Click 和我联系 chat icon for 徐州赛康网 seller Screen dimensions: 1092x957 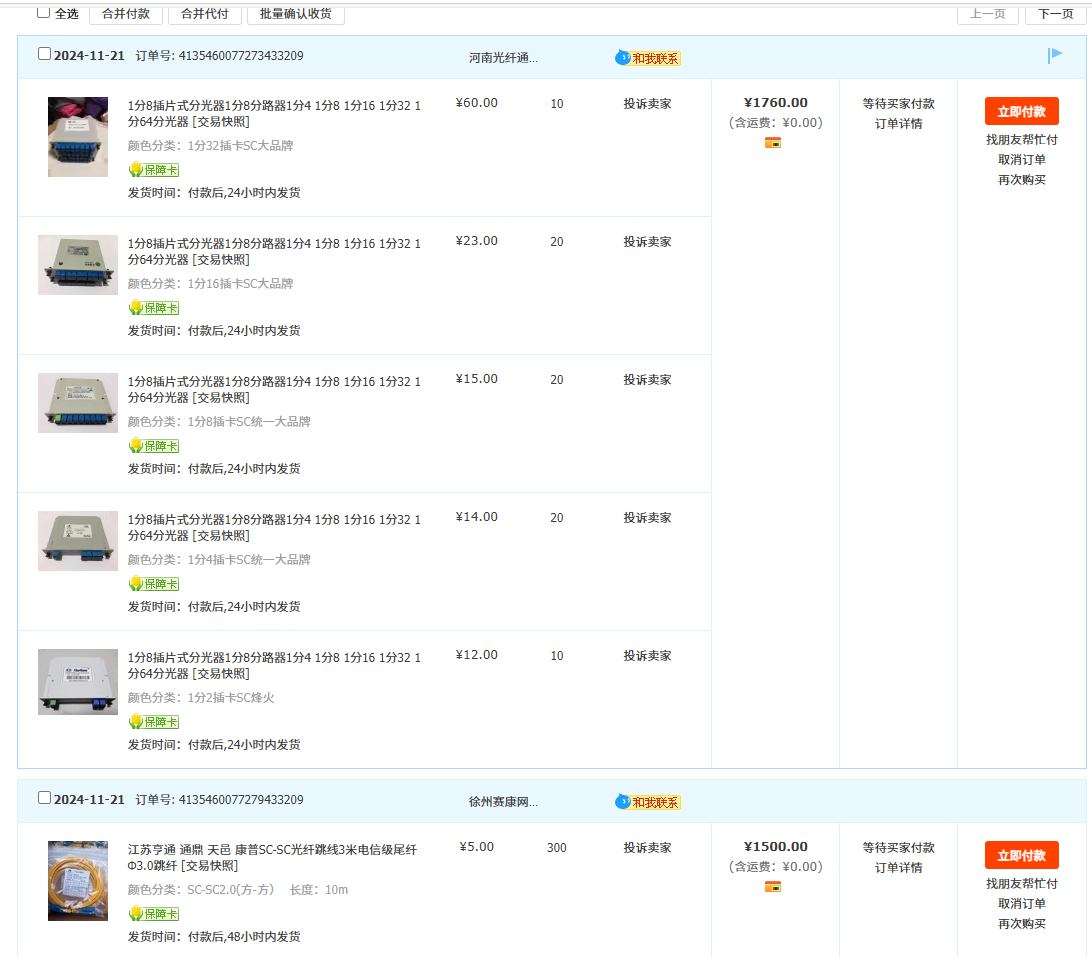point(648,802)
